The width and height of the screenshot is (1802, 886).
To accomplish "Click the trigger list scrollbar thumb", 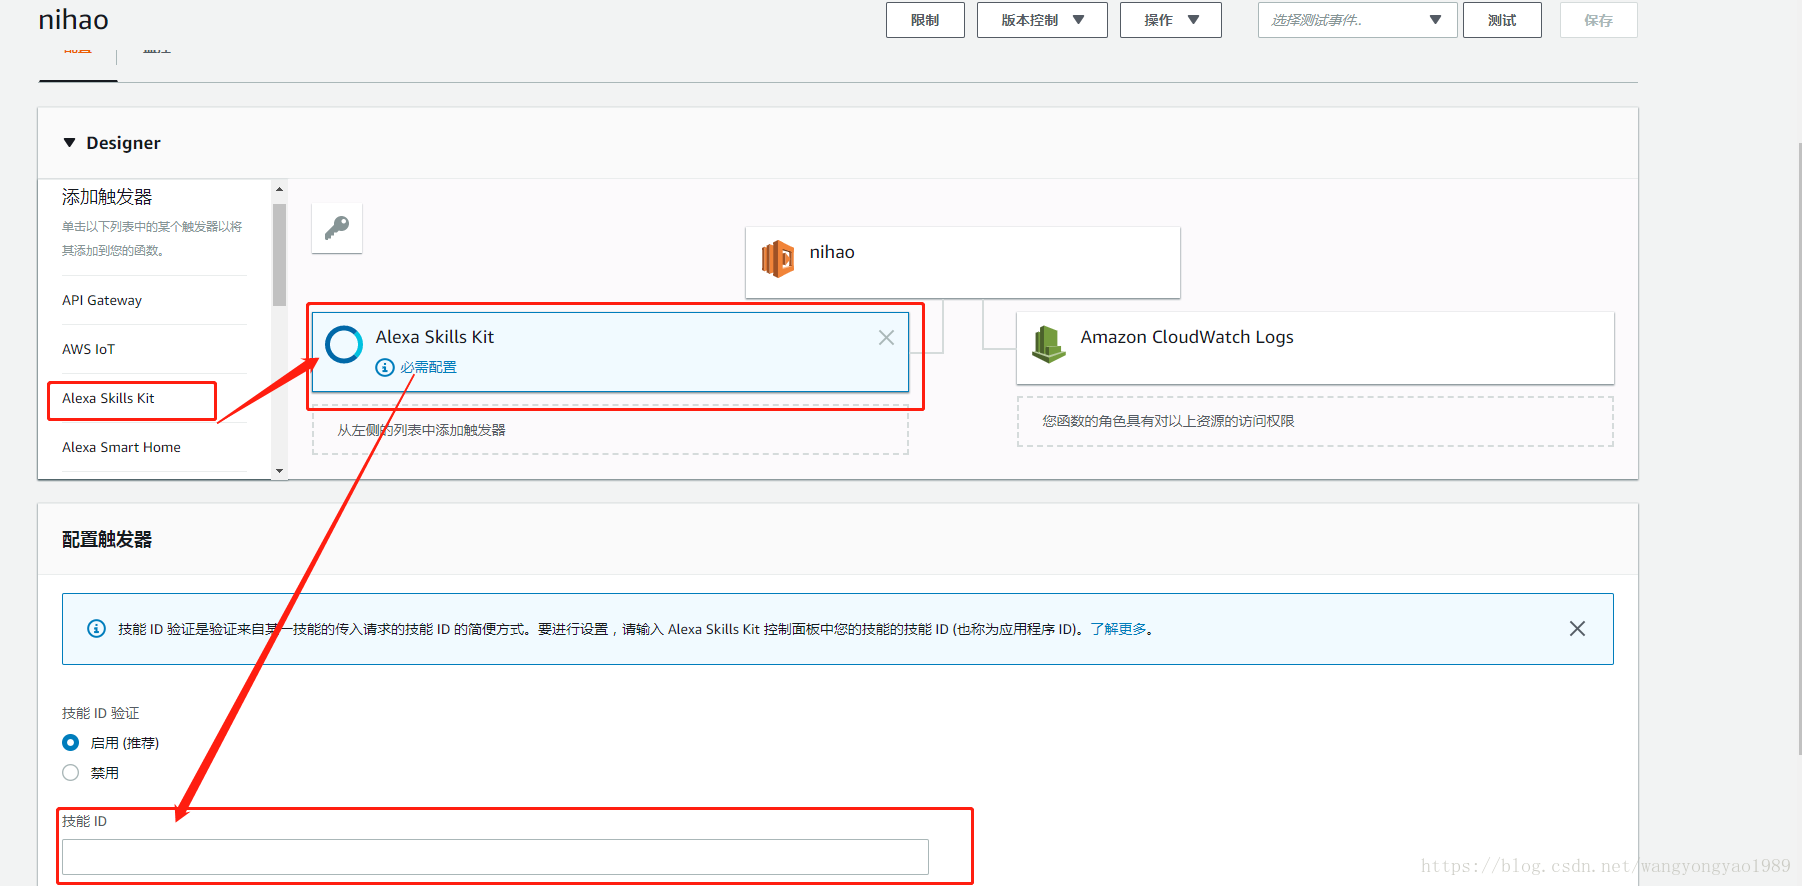I will coord(280,254).
